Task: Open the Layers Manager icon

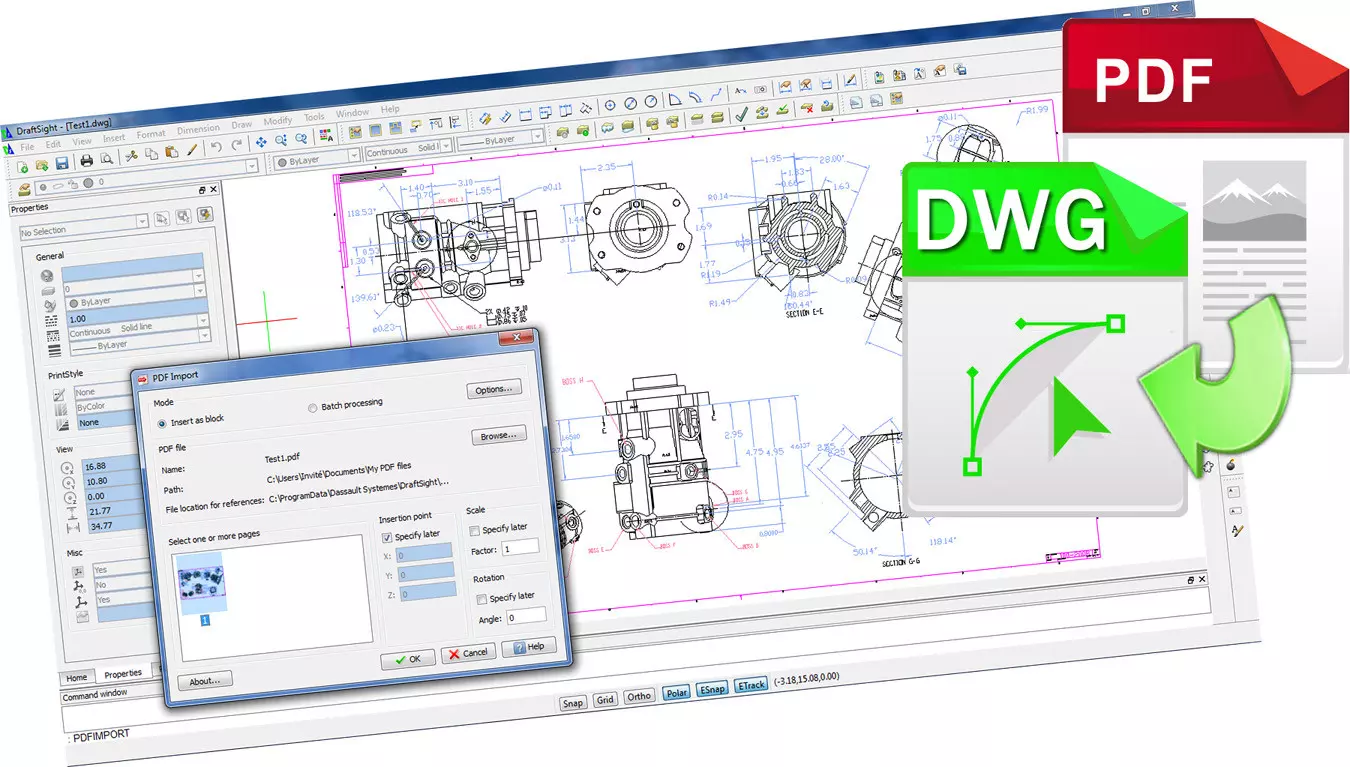Action: [x=26, y=189]
